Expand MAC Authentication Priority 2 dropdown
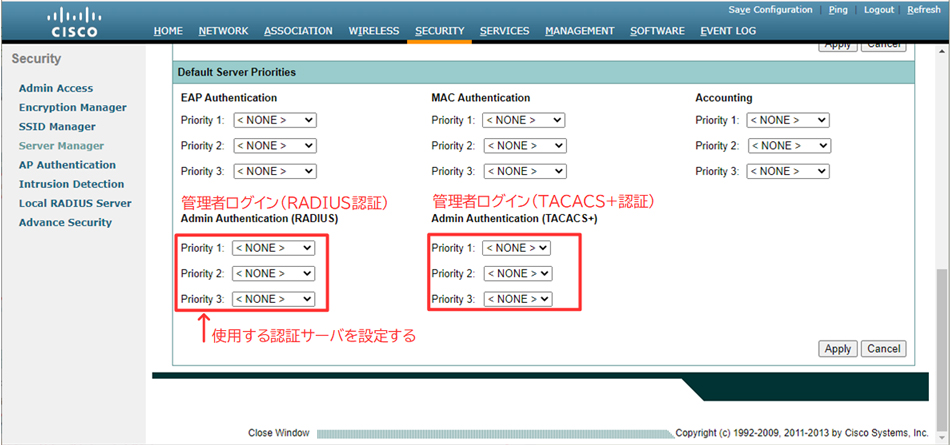This screenshot has width=950, height=445. click(x=523, y=146)
